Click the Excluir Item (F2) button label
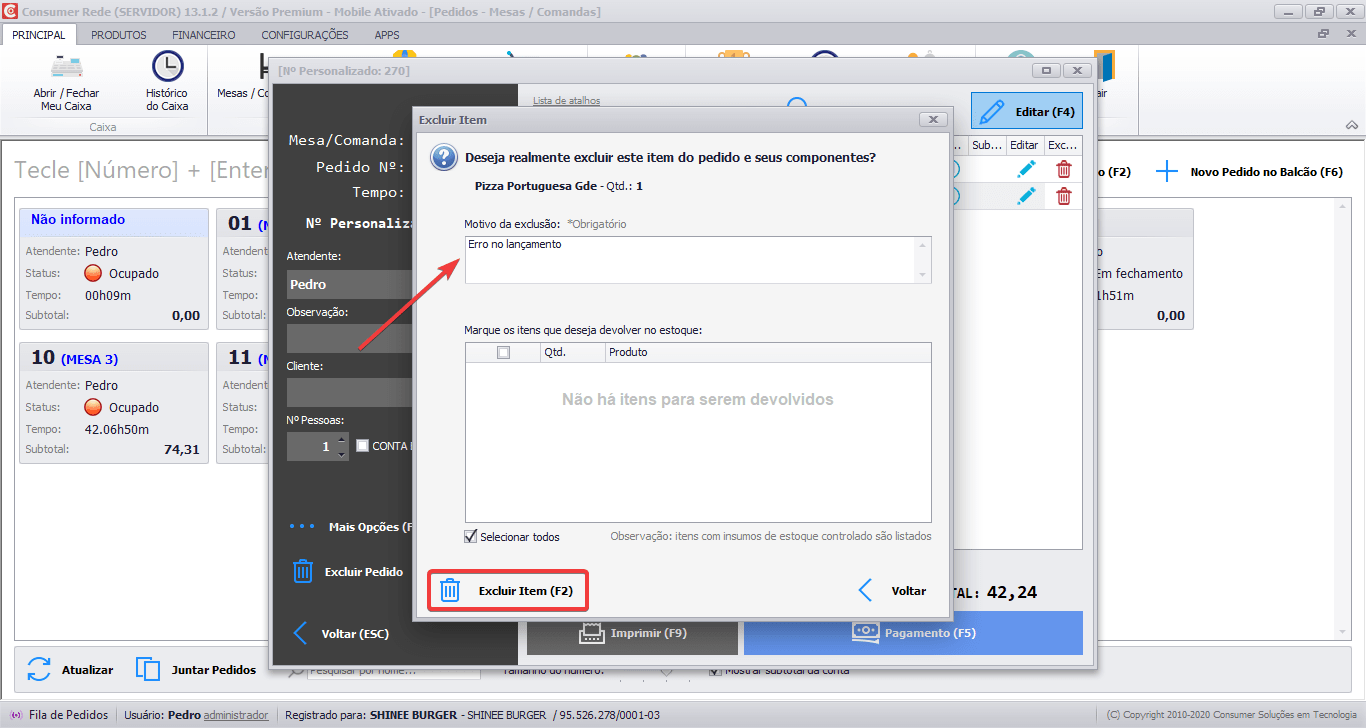This screenshot has width=1366, height=728. [x=526, y=591]
